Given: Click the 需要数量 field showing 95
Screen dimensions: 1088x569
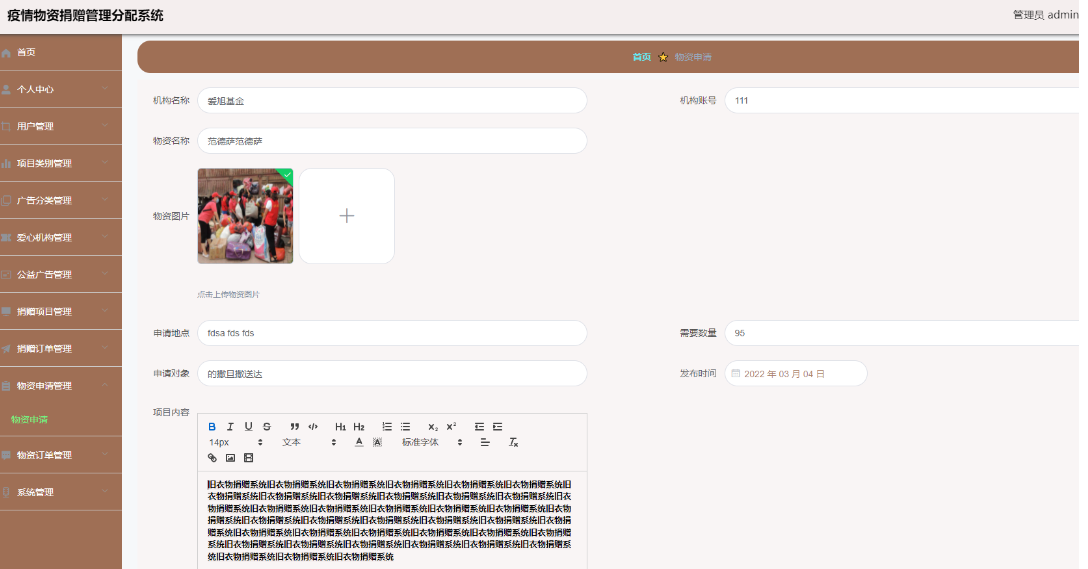Looking at the screenshot, I should coord(902,333).
